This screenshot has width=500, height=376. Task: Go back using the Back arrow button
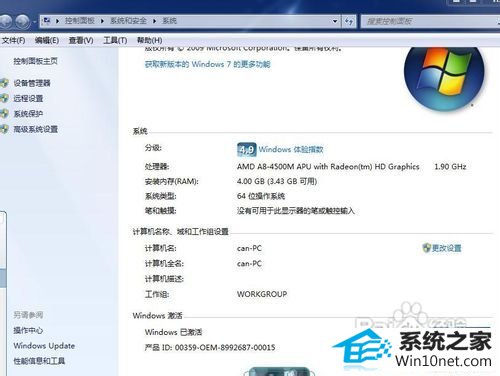(5, 21)
